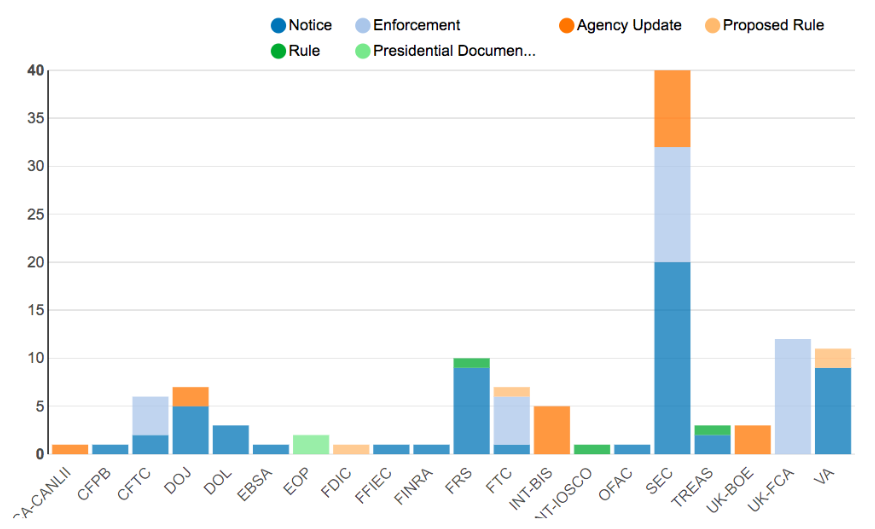The height and width of the screenshot is (529, 875).
Task: Click the DOL Notice bar
Action: click(230, 440)
